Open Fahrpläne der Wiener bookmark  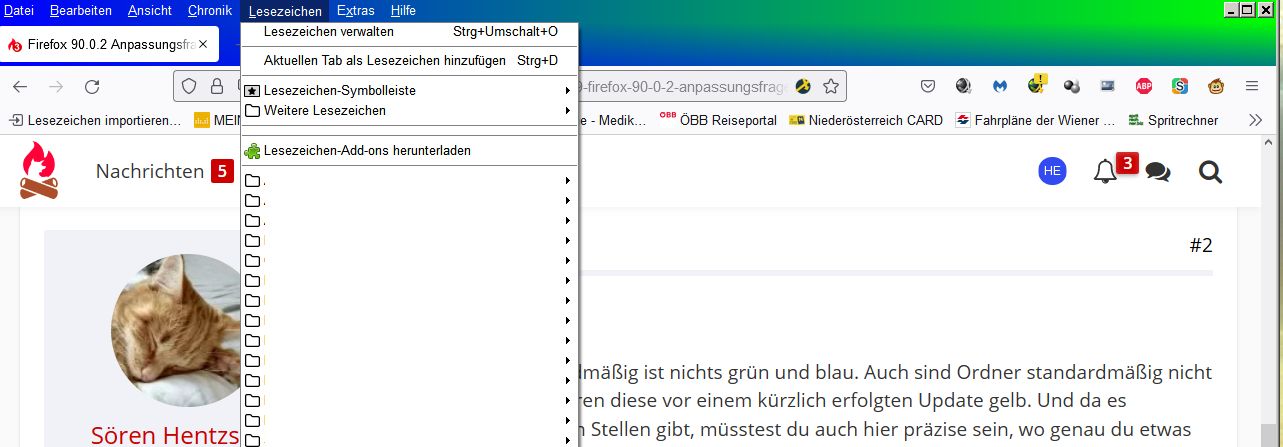(1035, 120)
